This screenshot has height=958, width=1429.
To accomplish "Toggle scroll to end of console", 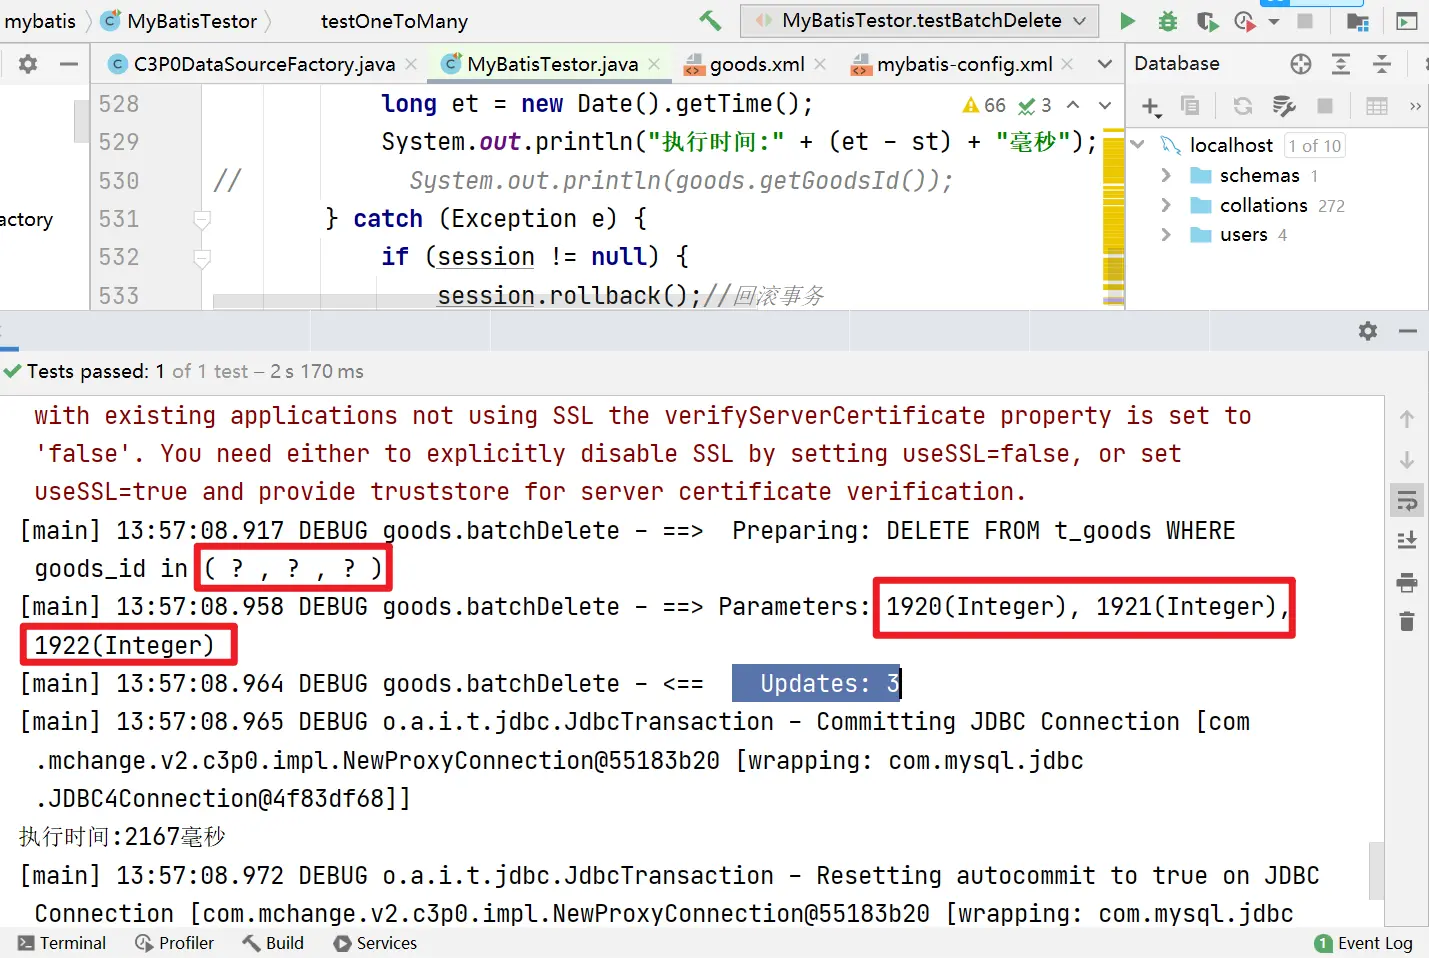I will [1407, 541].
